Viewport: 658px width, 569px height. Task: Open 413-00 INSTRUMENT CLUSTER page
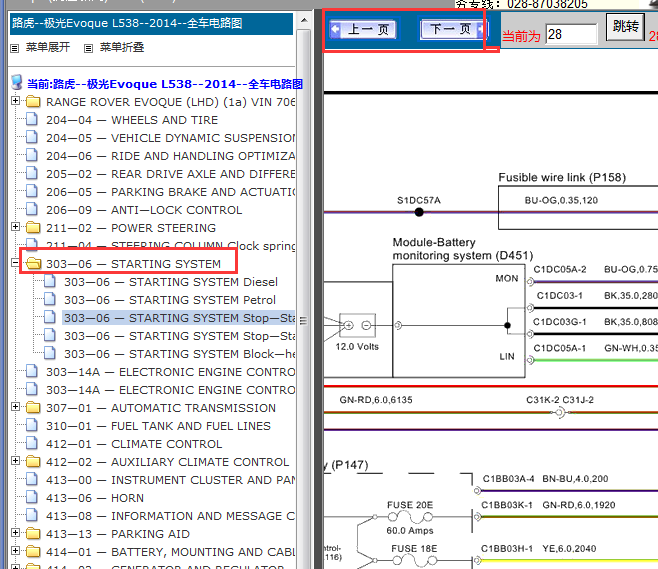171,480
